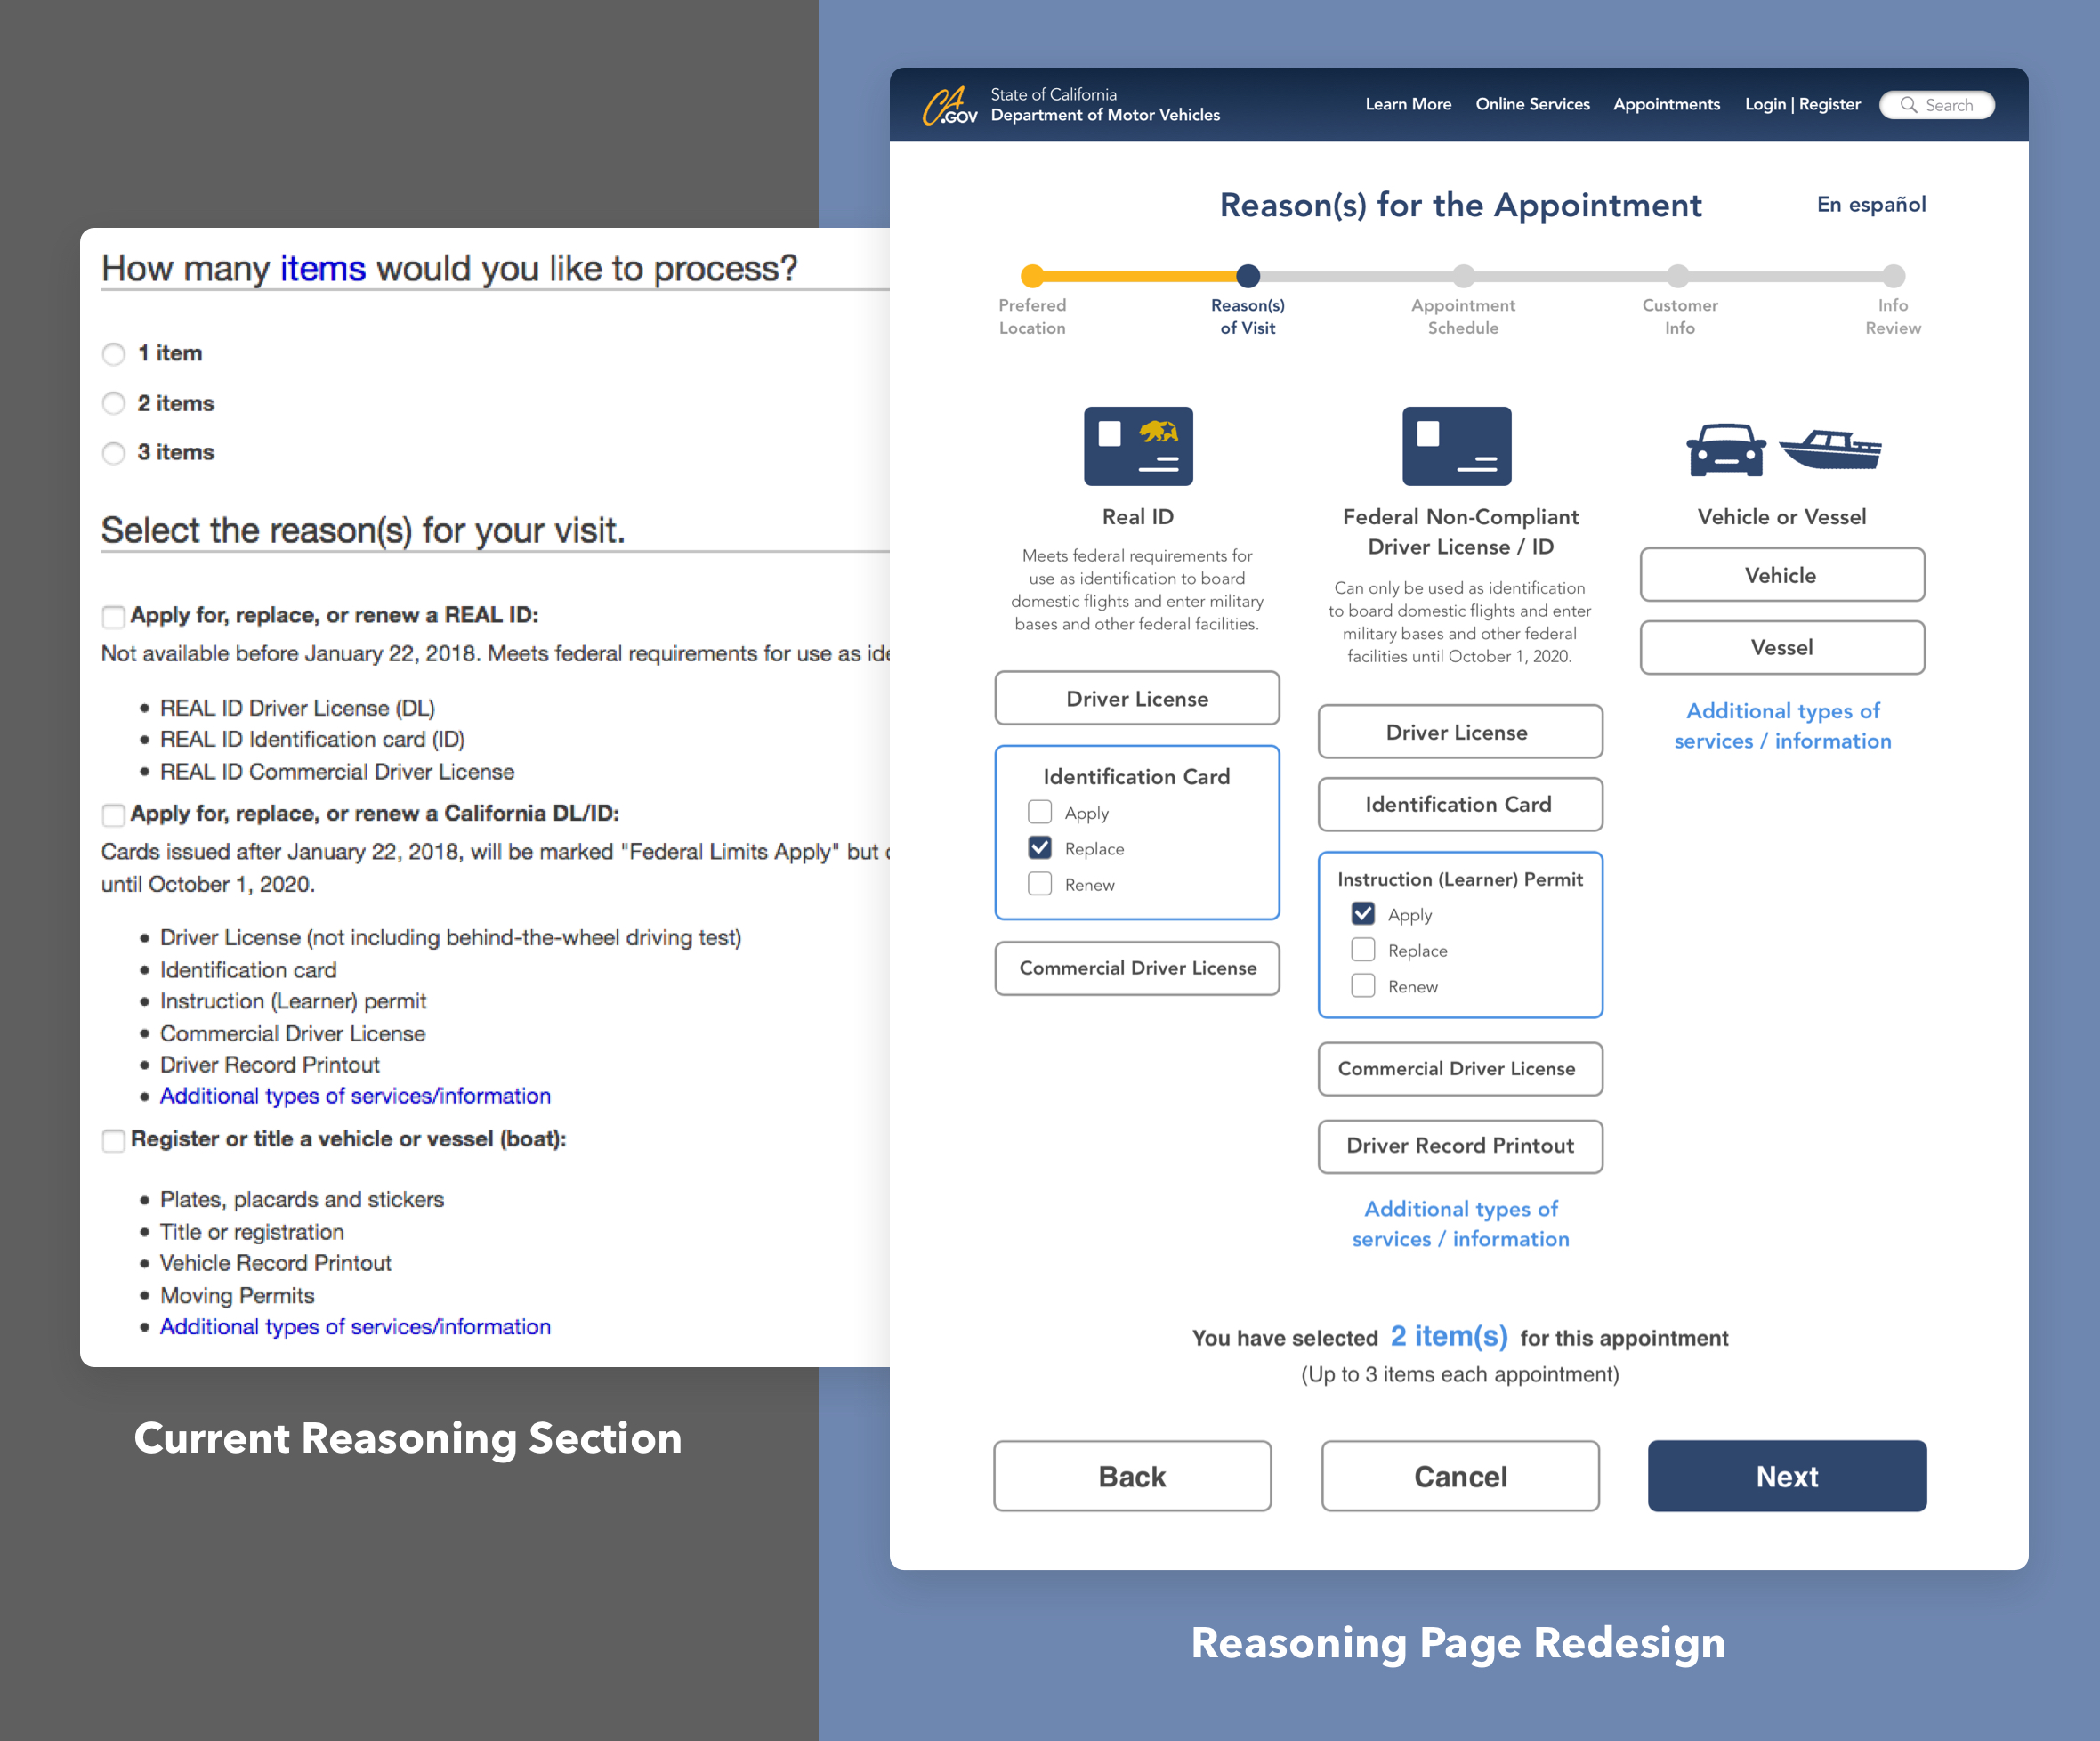Click the Reason(s) of Visit progress step dot

point(1248,275)
